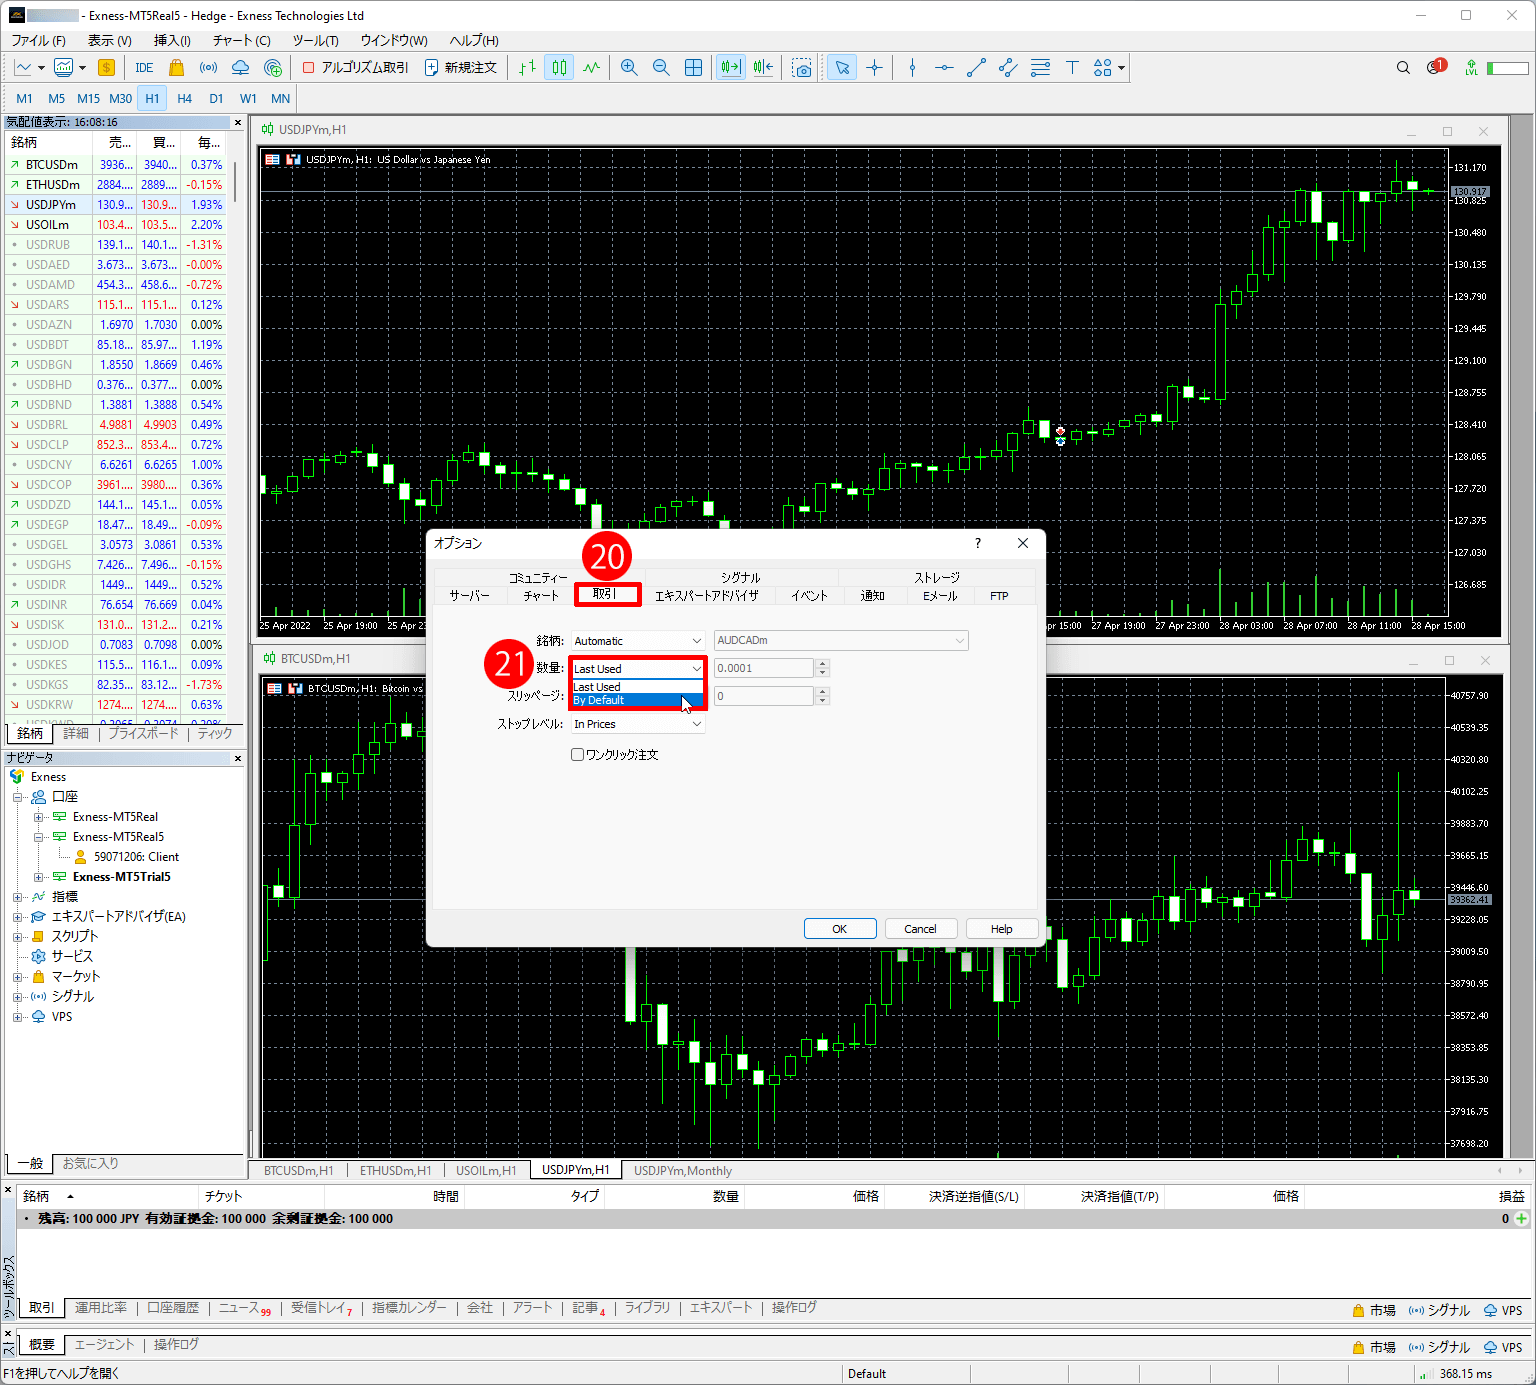1536x1385 pixels.
Task: Switch to the エキスパートアドバイザ options tab
Action: coord(706,596)
